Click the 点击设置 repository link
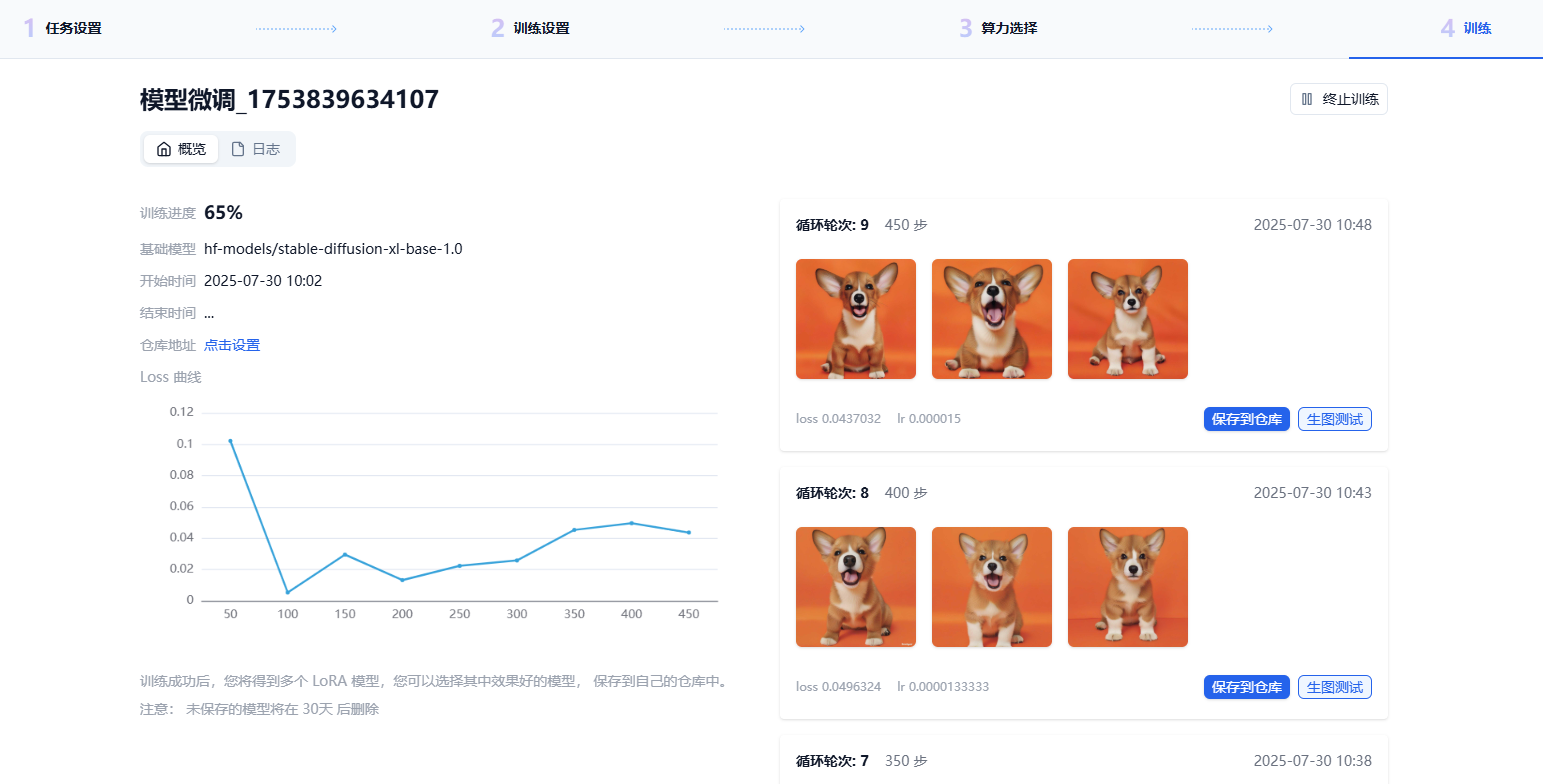Screen dimensions: 1543x784 232,345
